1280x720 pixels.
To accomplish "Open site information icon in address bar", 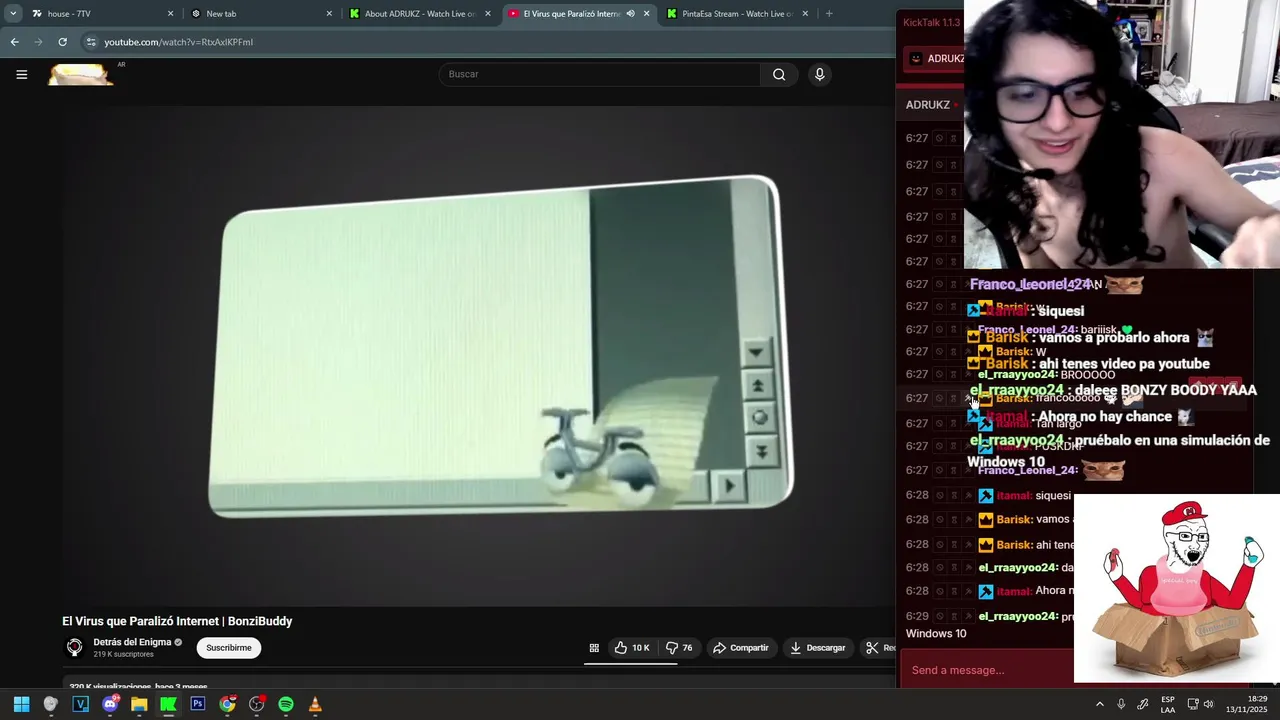I will tap(91, 42).
